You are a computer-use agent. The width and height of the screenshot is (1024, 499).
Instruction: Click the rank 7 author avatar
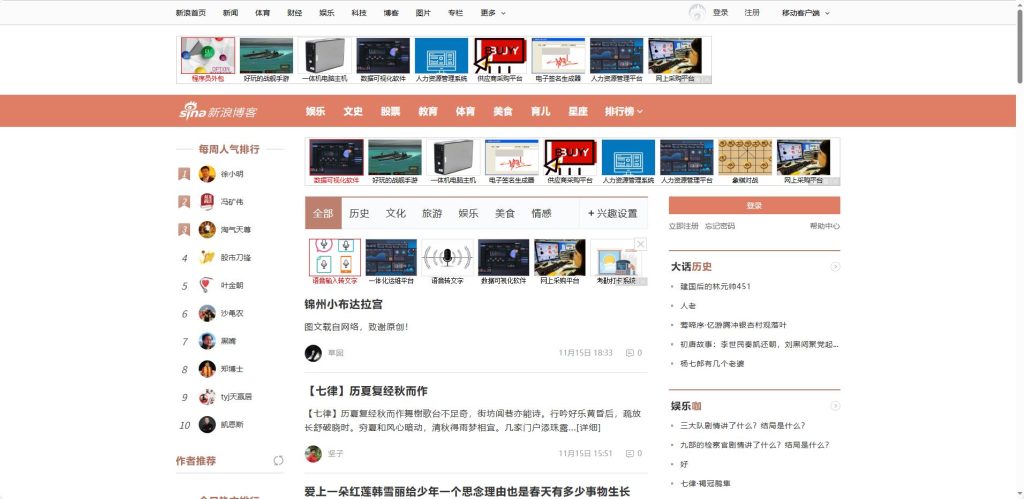(x=207, y=341)
